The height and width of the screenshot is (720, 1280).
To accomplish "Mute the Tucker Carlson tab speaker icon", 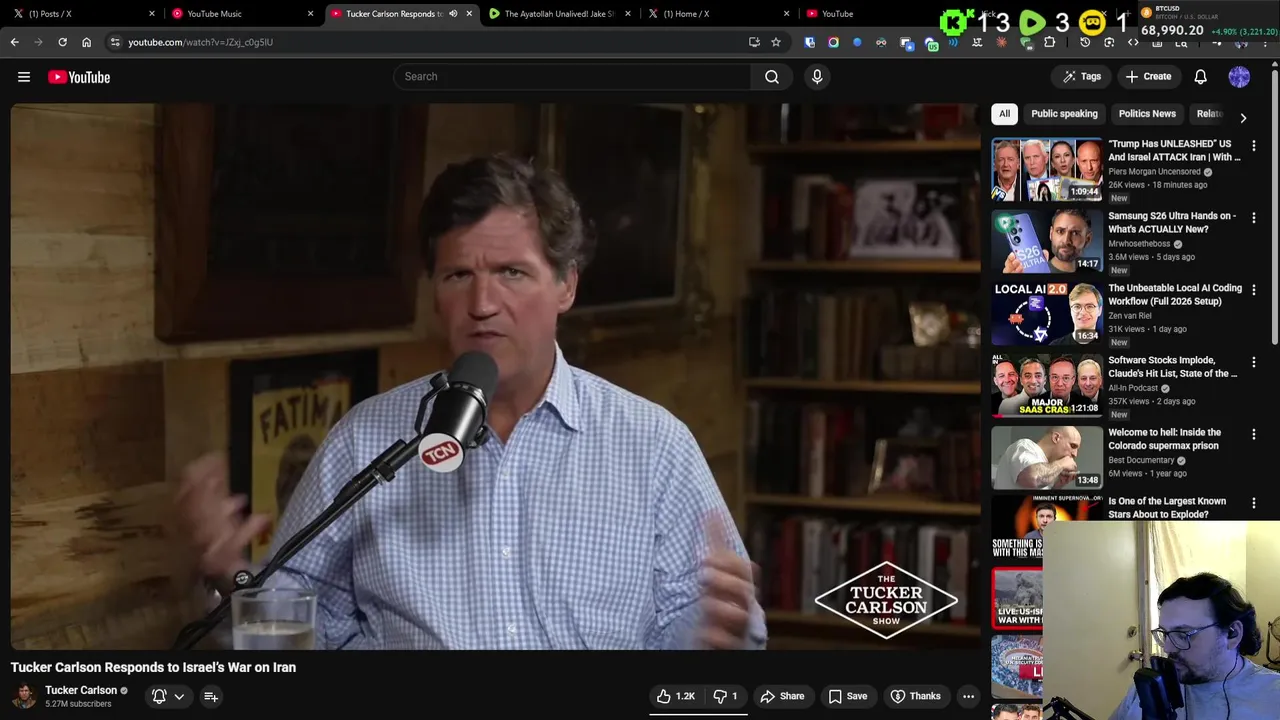I will pos(453,14).
